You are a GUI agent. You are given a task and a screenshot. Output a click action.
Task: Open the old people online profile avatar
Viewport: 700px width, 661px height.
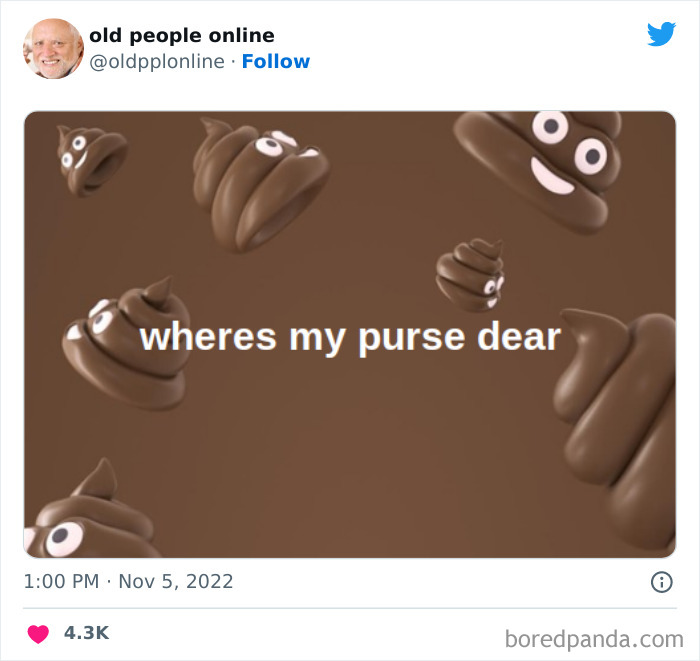click(x=54, y=49)
